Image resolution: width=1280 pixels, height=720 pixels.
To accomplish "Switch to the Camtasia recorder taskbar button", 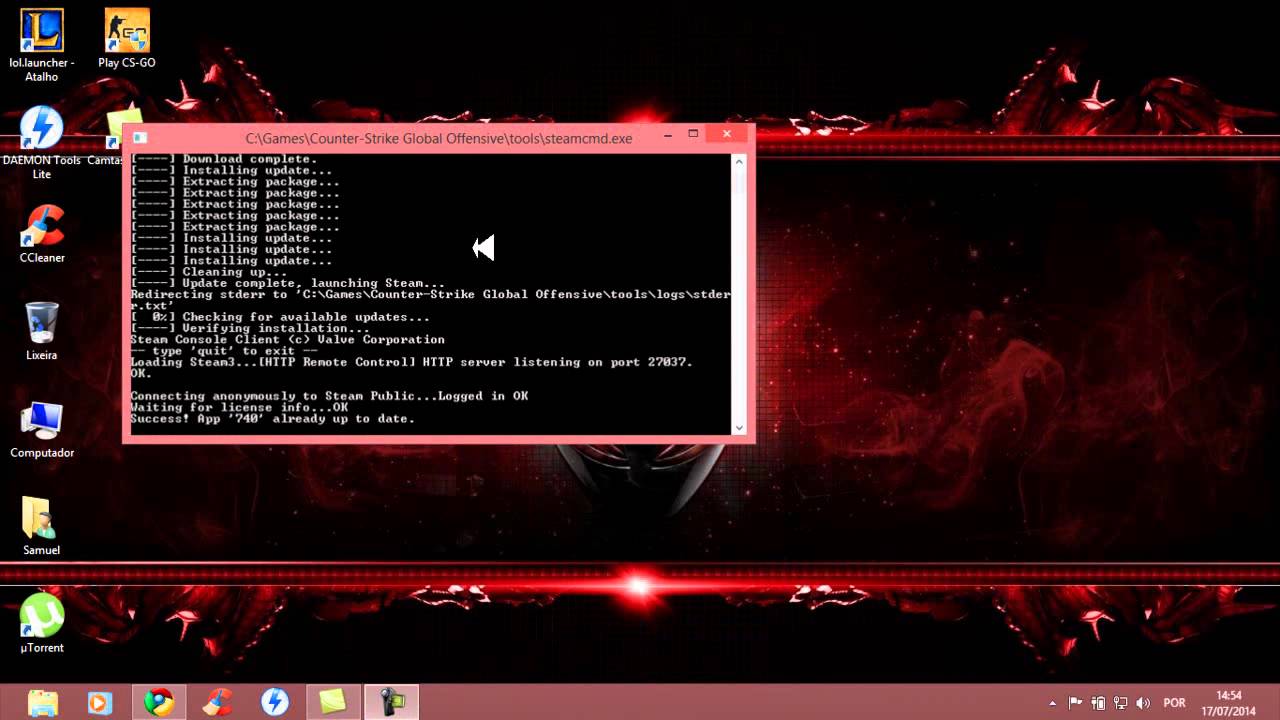I will pyautogui.click(x=391, y=702).
